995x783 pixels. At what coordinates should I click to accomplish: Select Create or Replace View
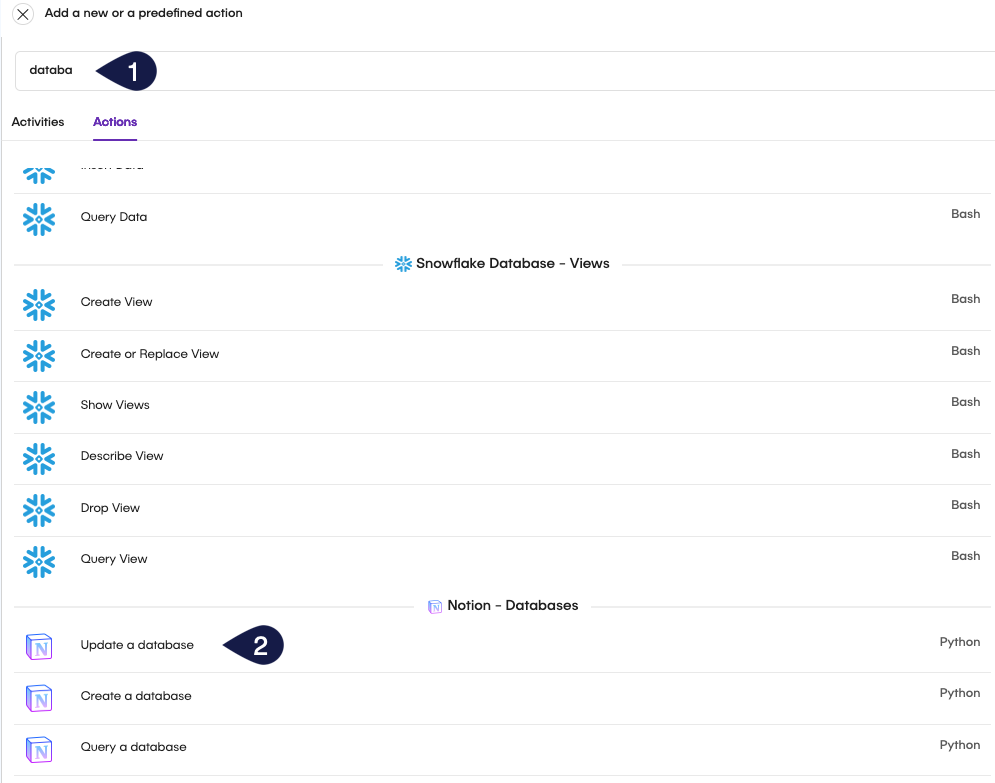tap(149, 354)
